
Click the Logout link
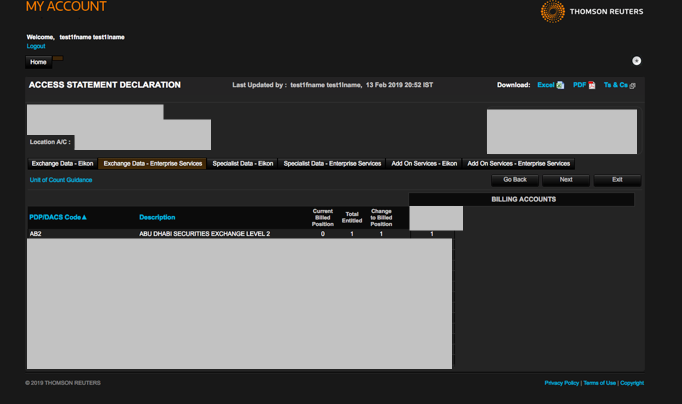coord(36,46)
